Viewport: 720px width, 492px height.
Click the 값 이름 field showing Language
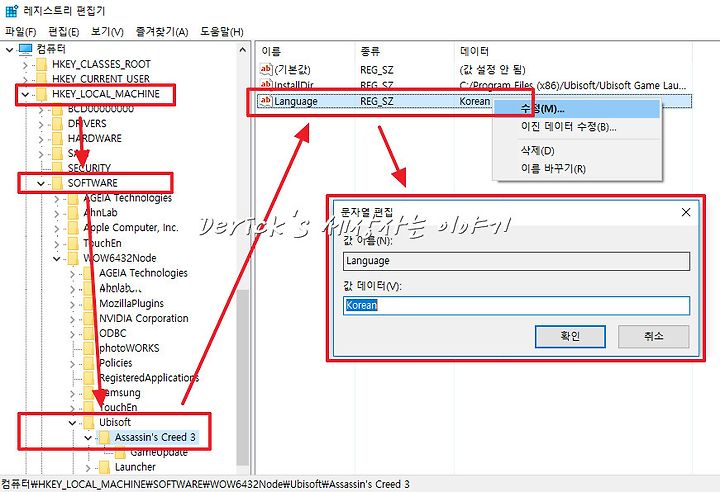[x=516, y=261]
